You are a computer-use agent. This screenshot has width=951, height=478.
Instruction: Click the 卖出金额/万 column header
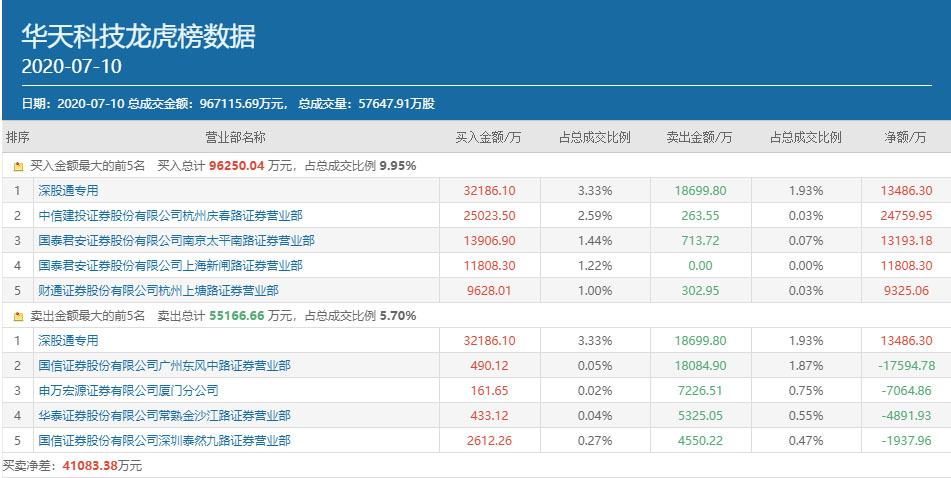tap(699, 137)
